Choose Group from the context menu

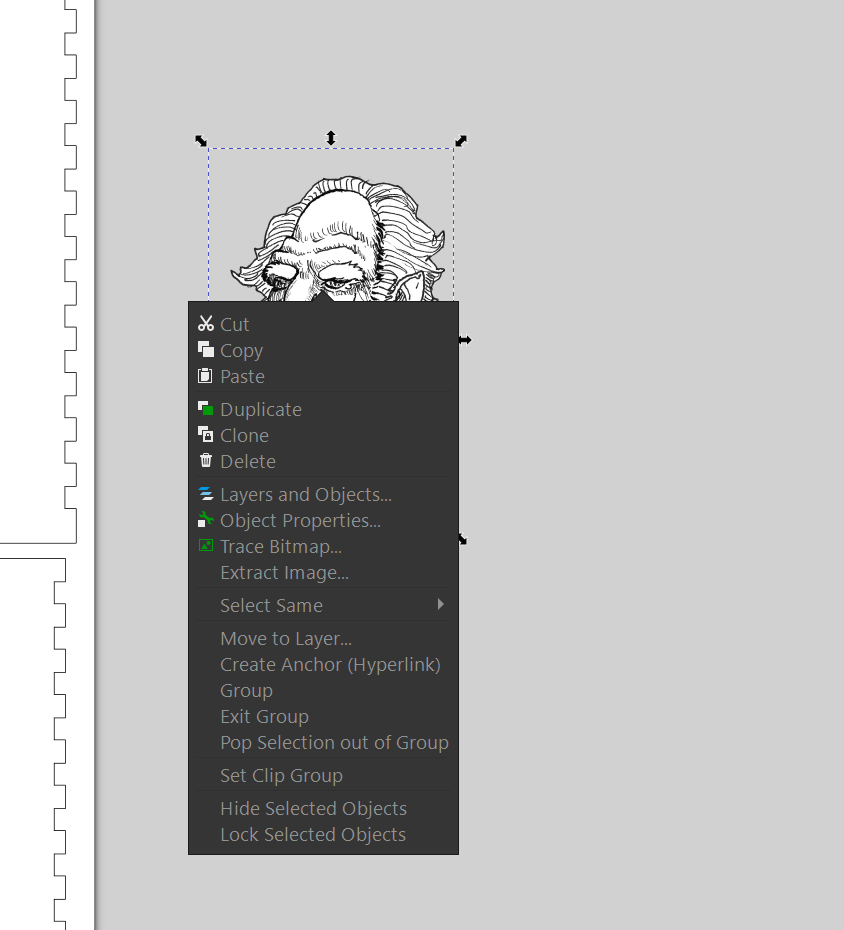click(x=323, y=691)
